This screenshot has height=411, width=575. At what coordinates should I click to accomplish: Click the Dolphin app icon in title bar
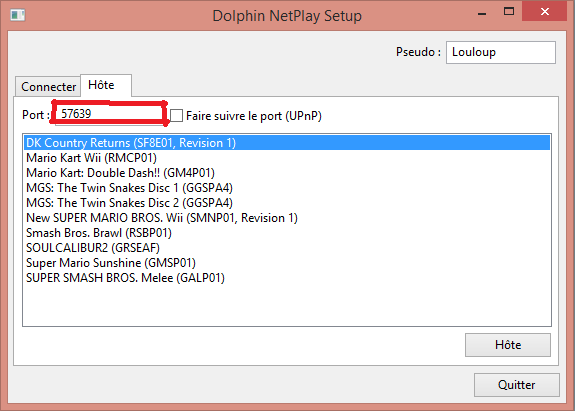[17, 15]
